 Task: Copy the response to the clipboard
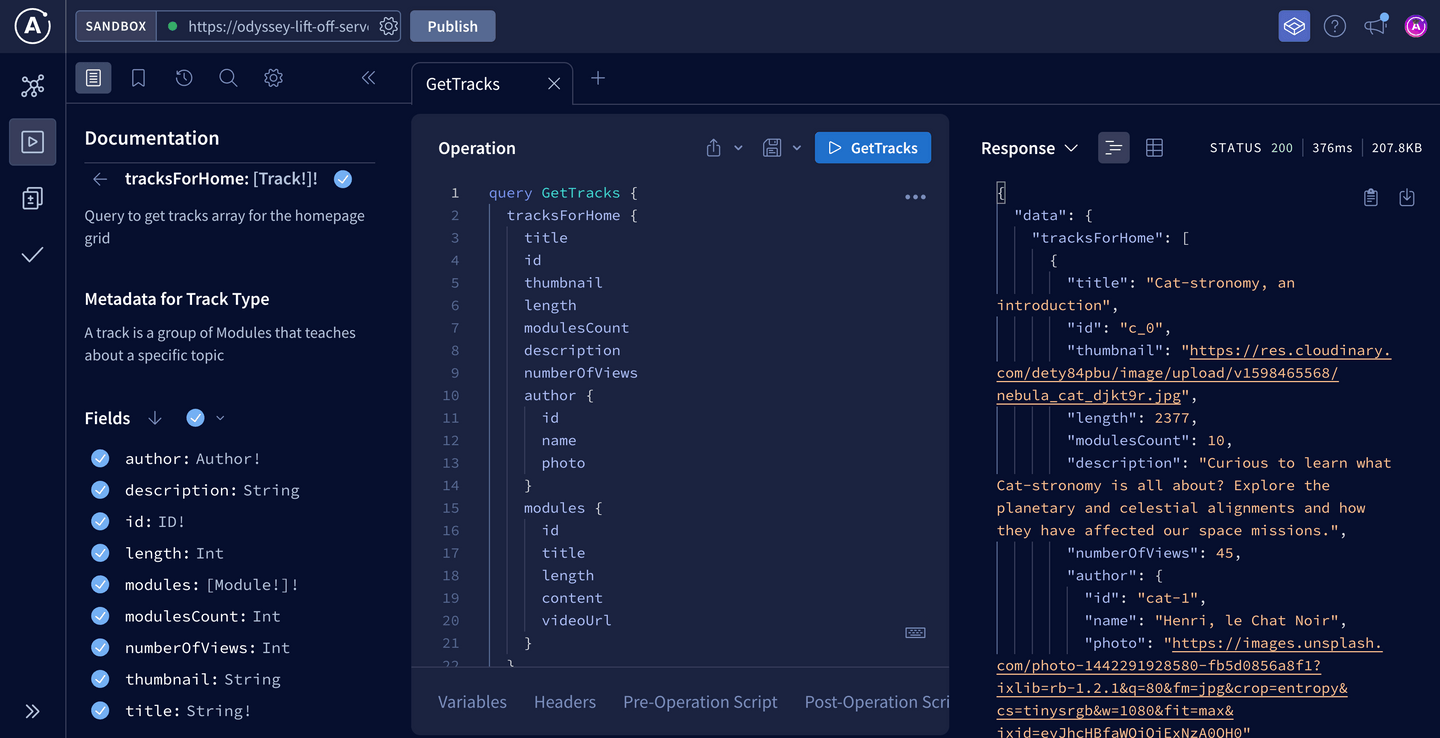coord(1371,197)
